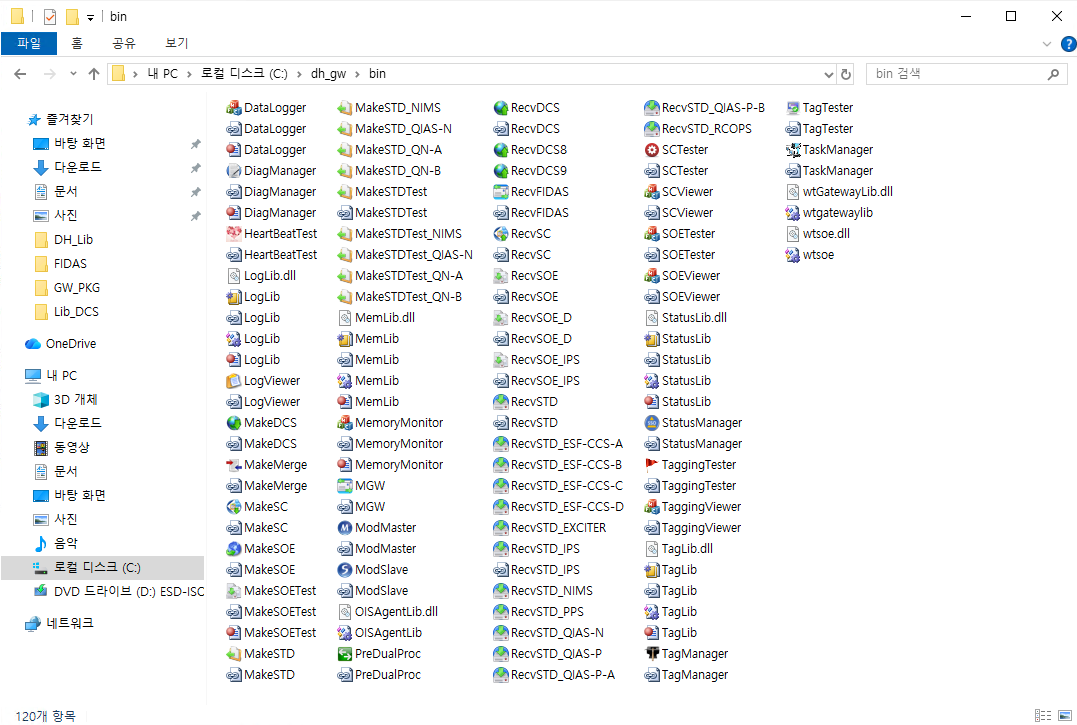The width and height of the screenshot is (1077, 725).
Task: Switch to details view in status bar
Action: coord(1042,715)
